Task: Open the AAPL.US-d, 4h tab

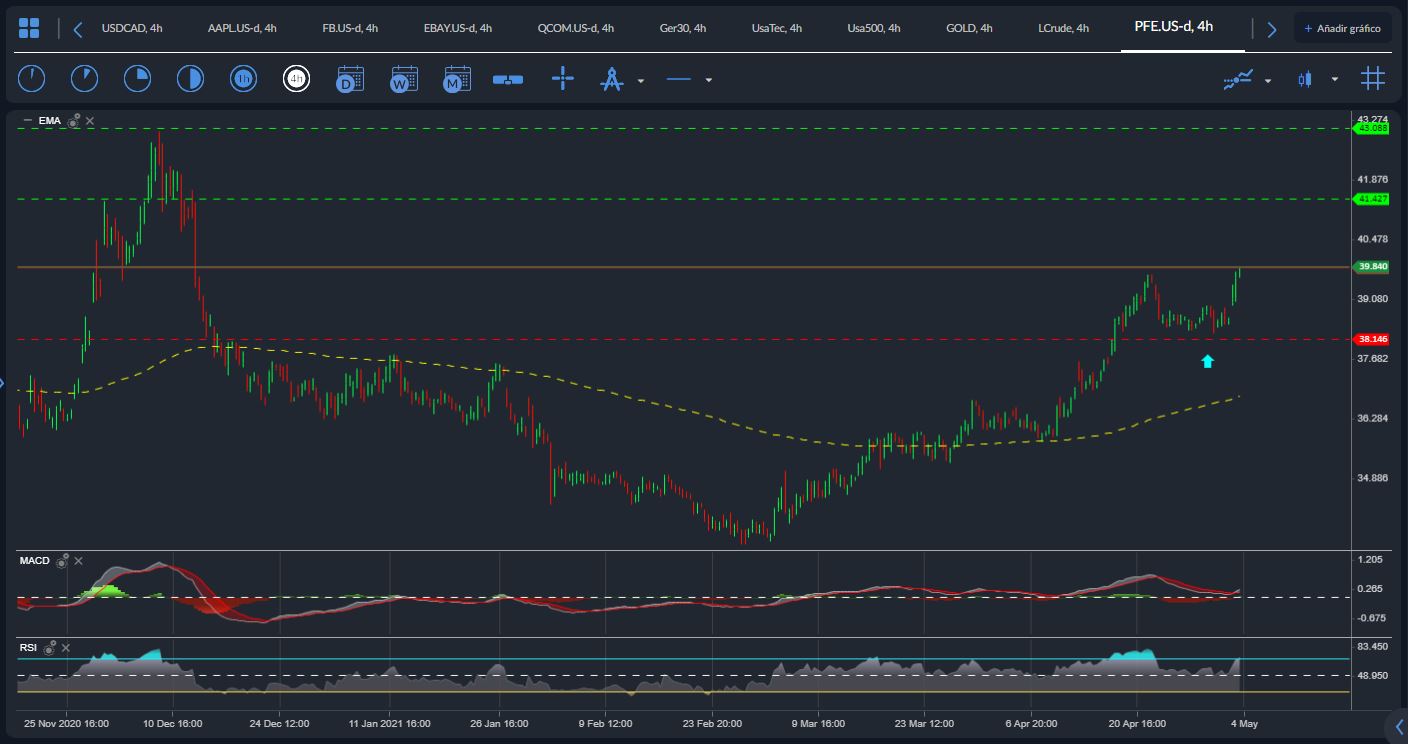Action: click(242, 28)
